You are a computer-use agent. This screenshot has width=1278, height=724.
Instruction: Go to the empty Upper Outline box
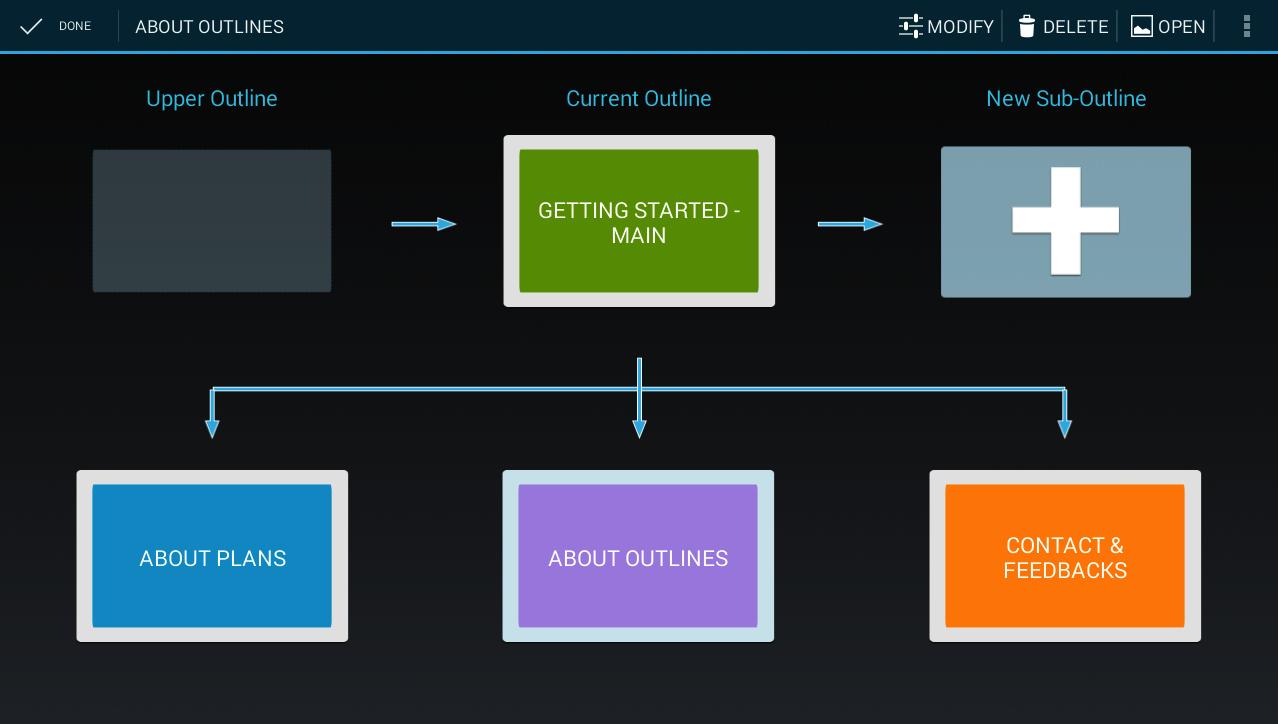212,221
